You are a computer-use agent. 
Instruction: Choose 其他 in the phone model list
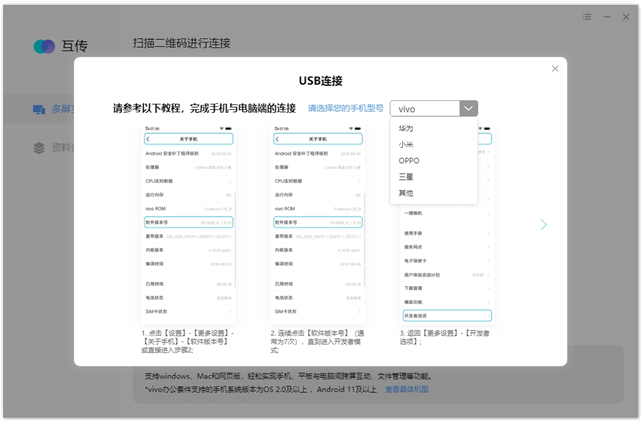pyautogui.click(x=405, y=193)
